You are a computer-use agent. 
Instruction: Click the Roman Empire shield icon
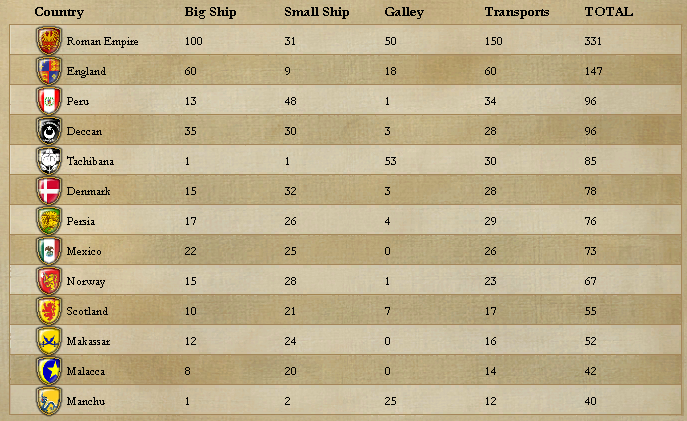point(49,41)
